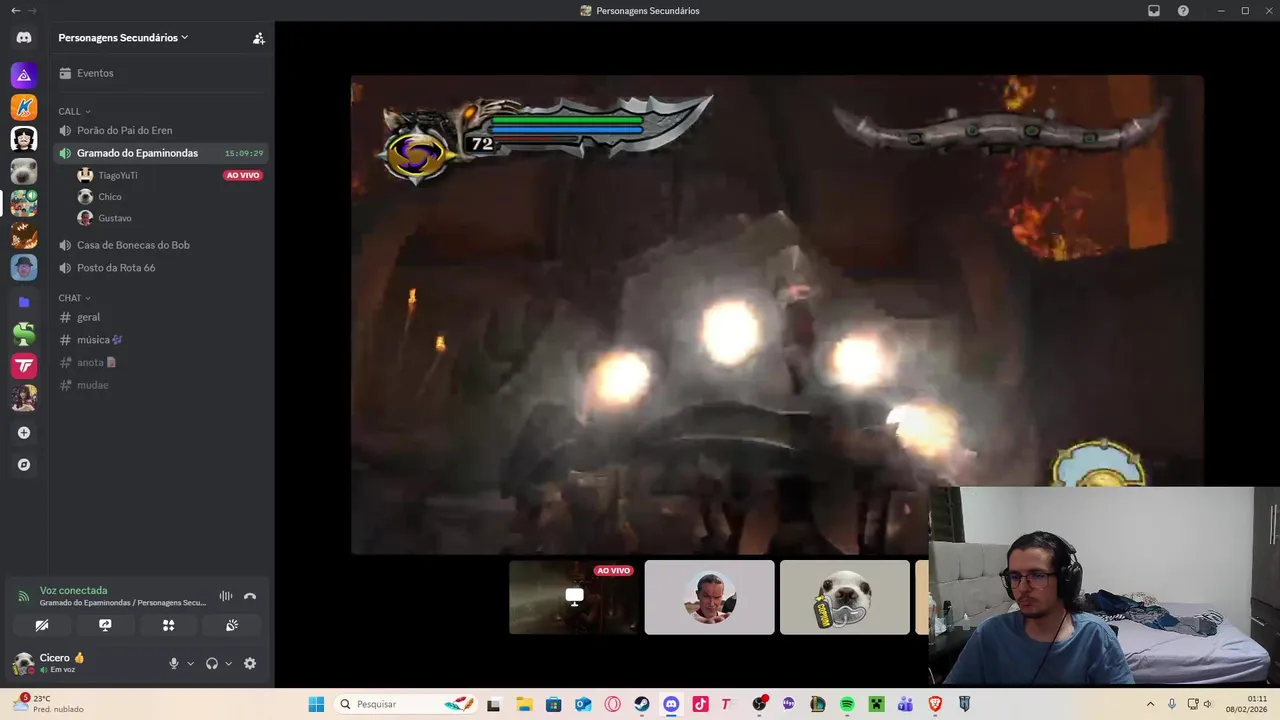
Task: Open Discord help question mark icon
Action: click(1183, 11)
